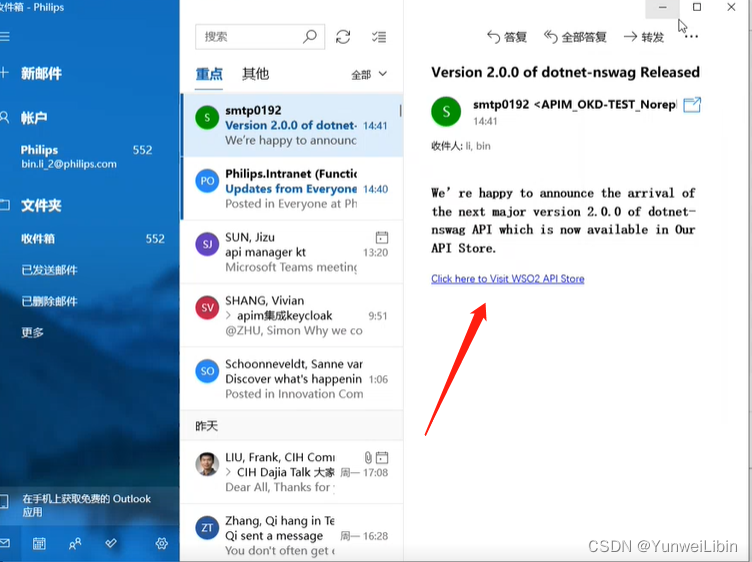Open the hamburger navigation menu

[x=5, y=36]
